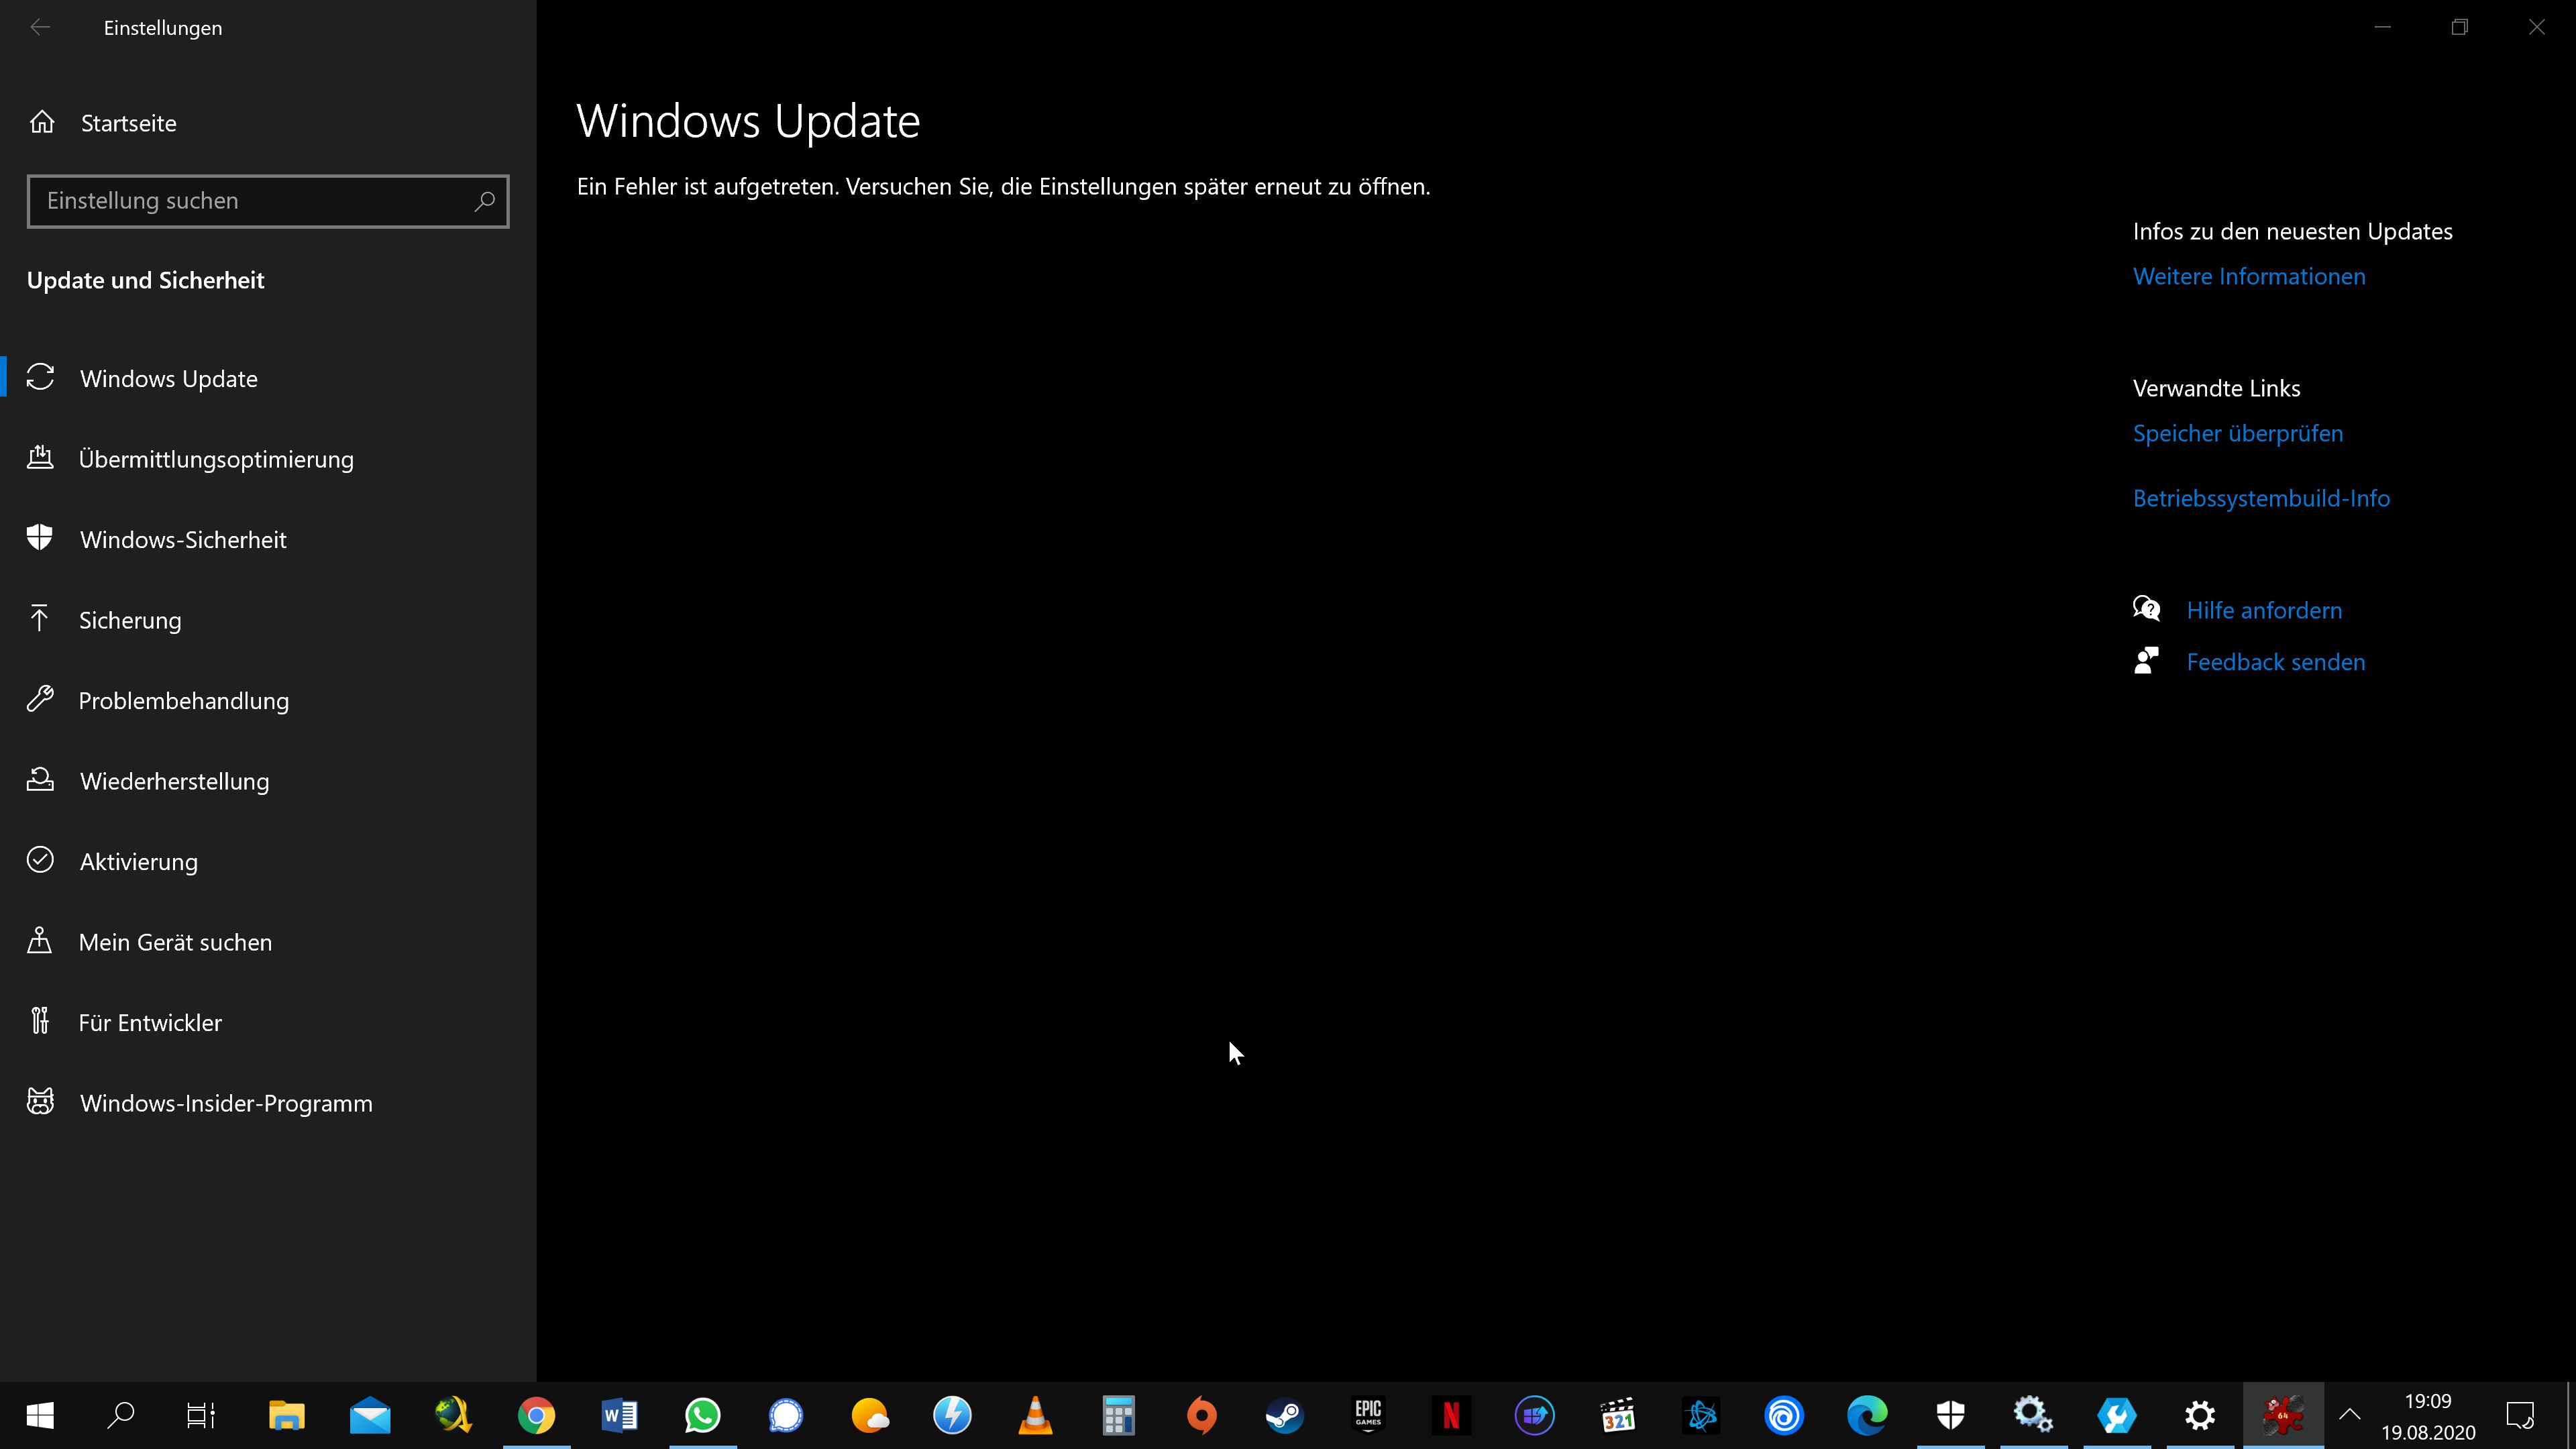Click the Startseite home icon
Viewport: 2576px width, 1449px height.
coord(42,122)
